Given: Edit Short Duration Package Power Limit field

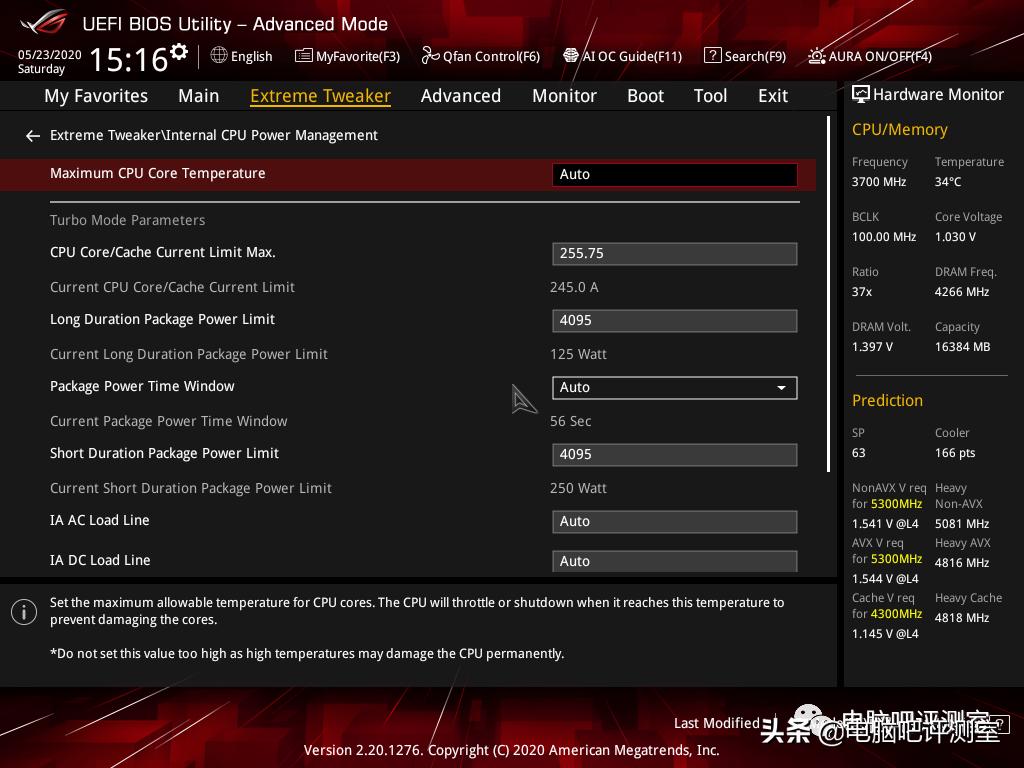Looking at the screenshot, I should coord(675,455).
